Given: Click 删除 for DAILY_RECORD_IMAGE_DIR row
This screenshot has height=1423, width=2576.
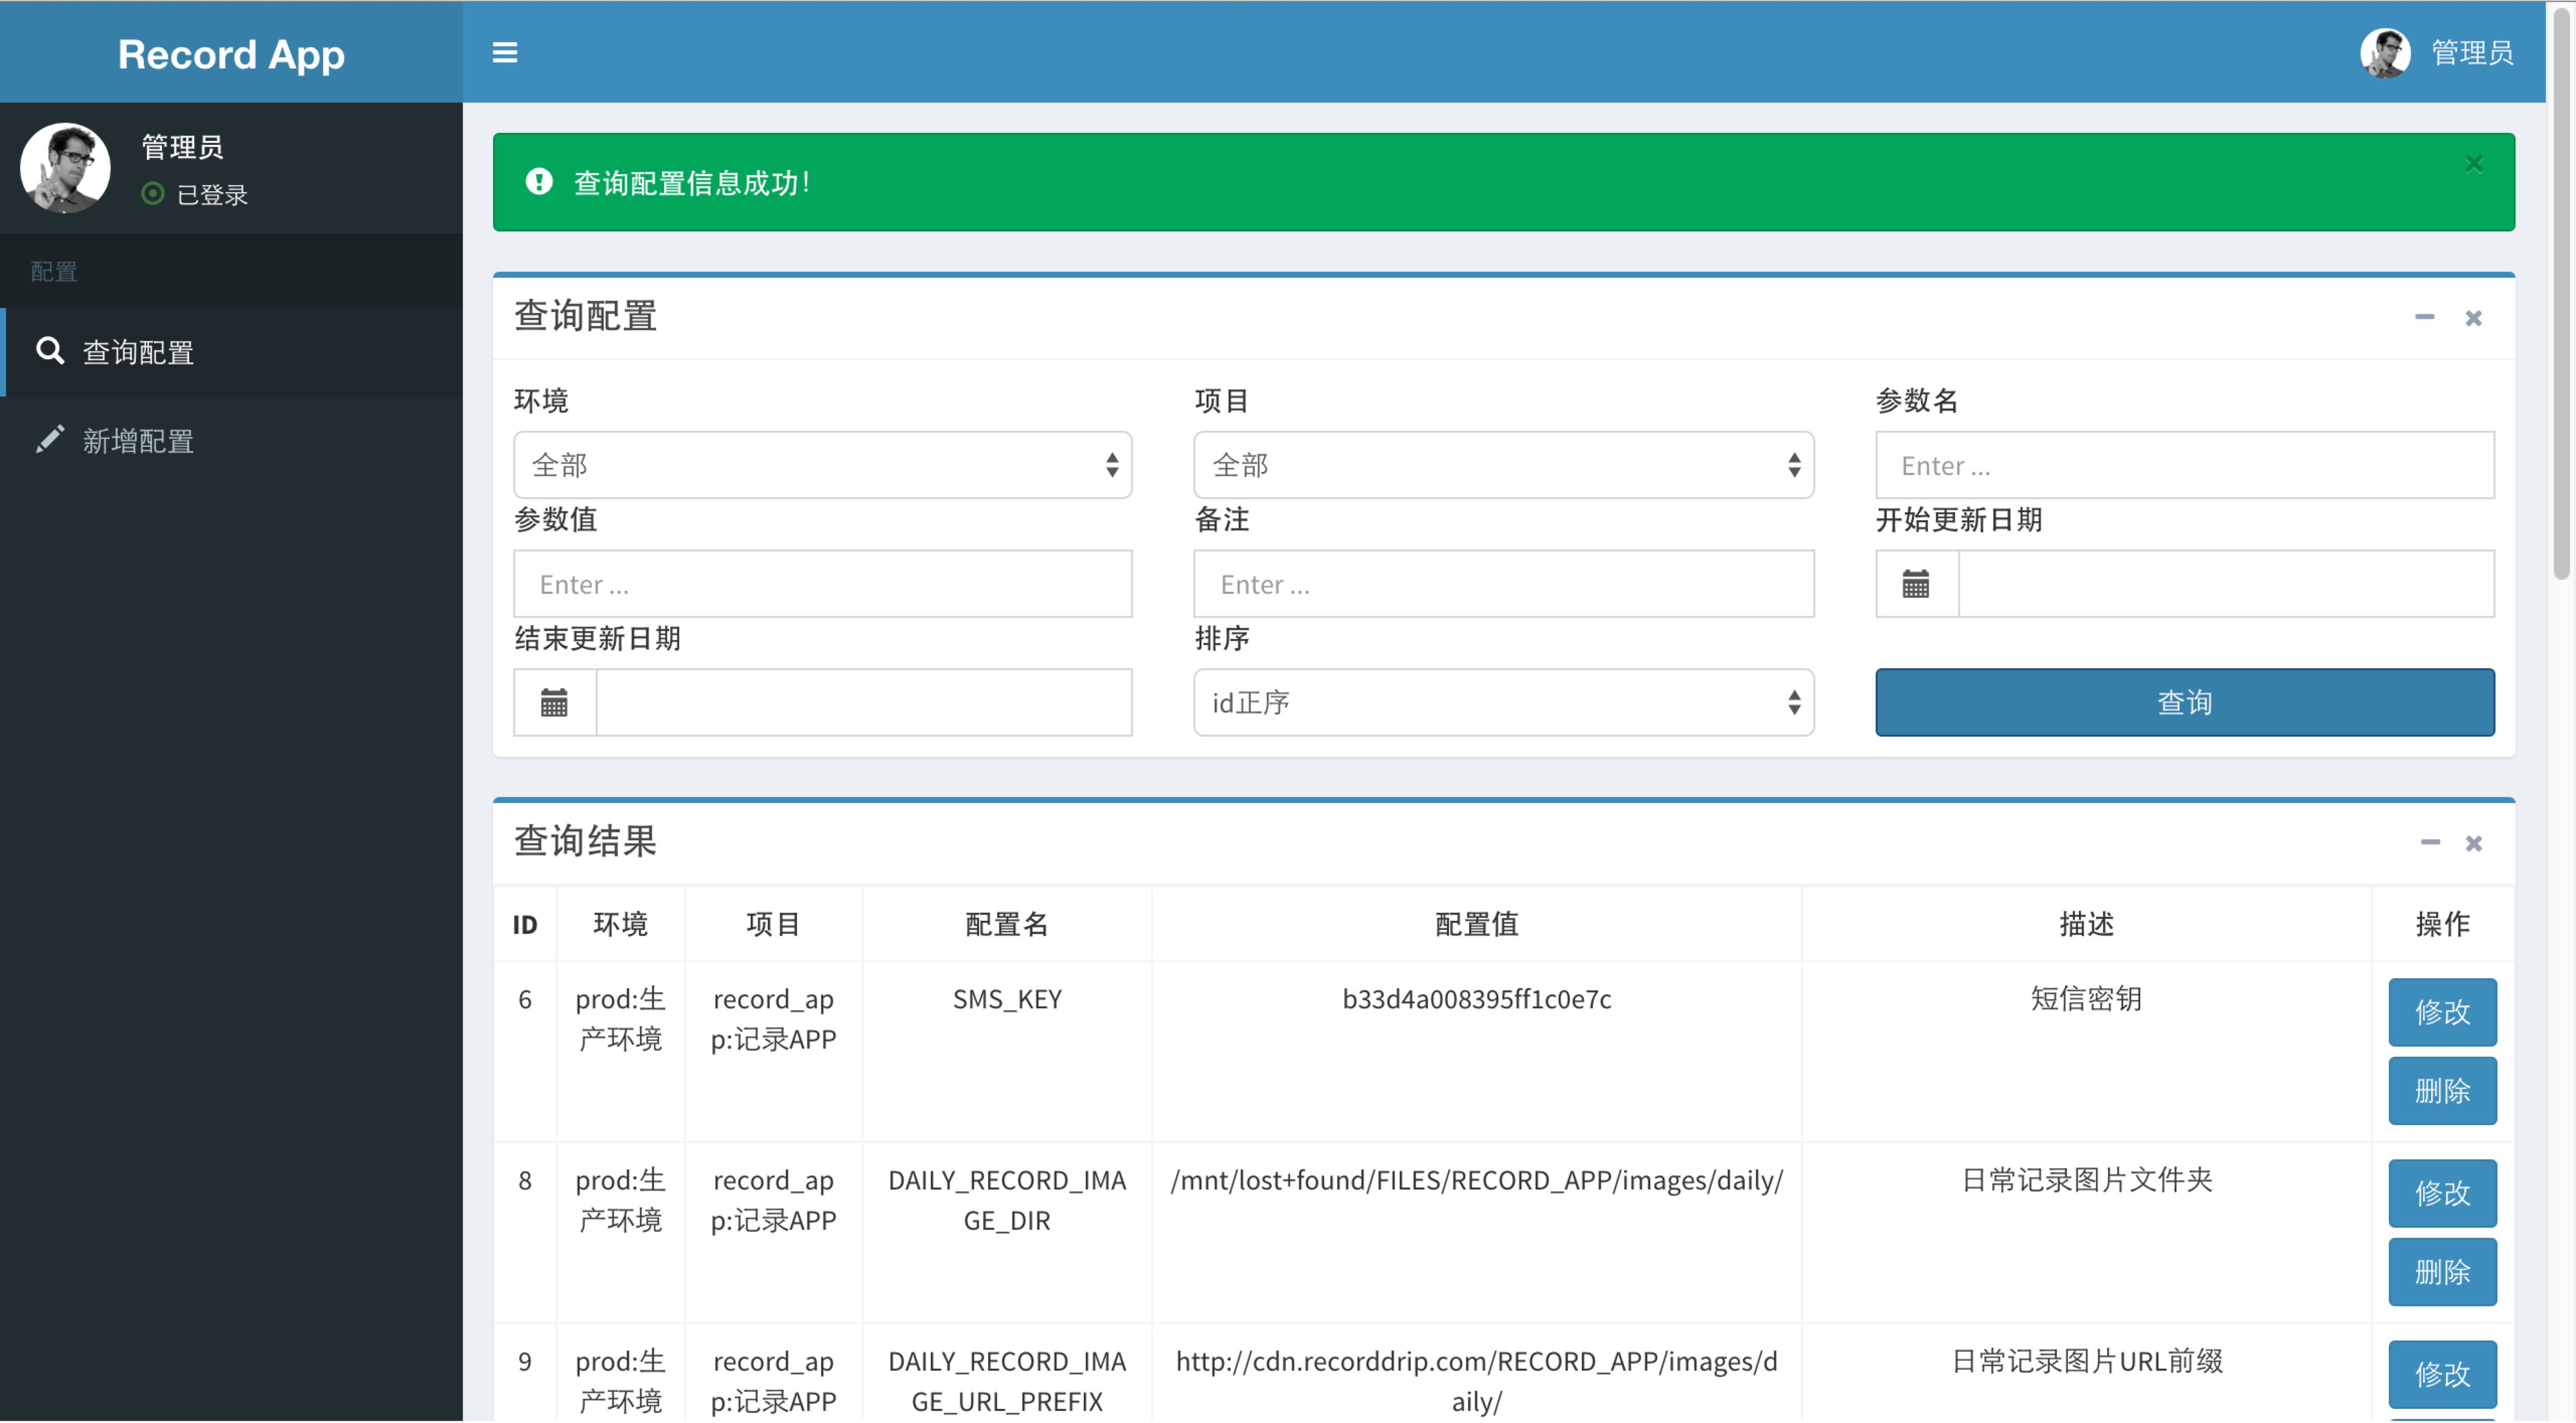Looking at the screenshot, I should 2442,1272.
